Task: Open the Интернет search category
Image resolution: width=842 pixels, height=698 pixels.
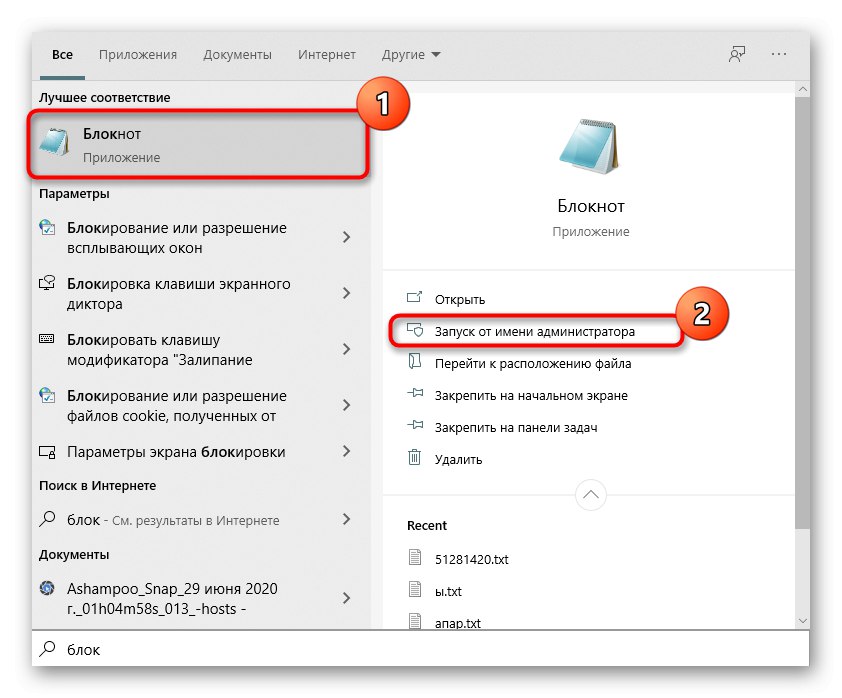Action: pos(327,55)
